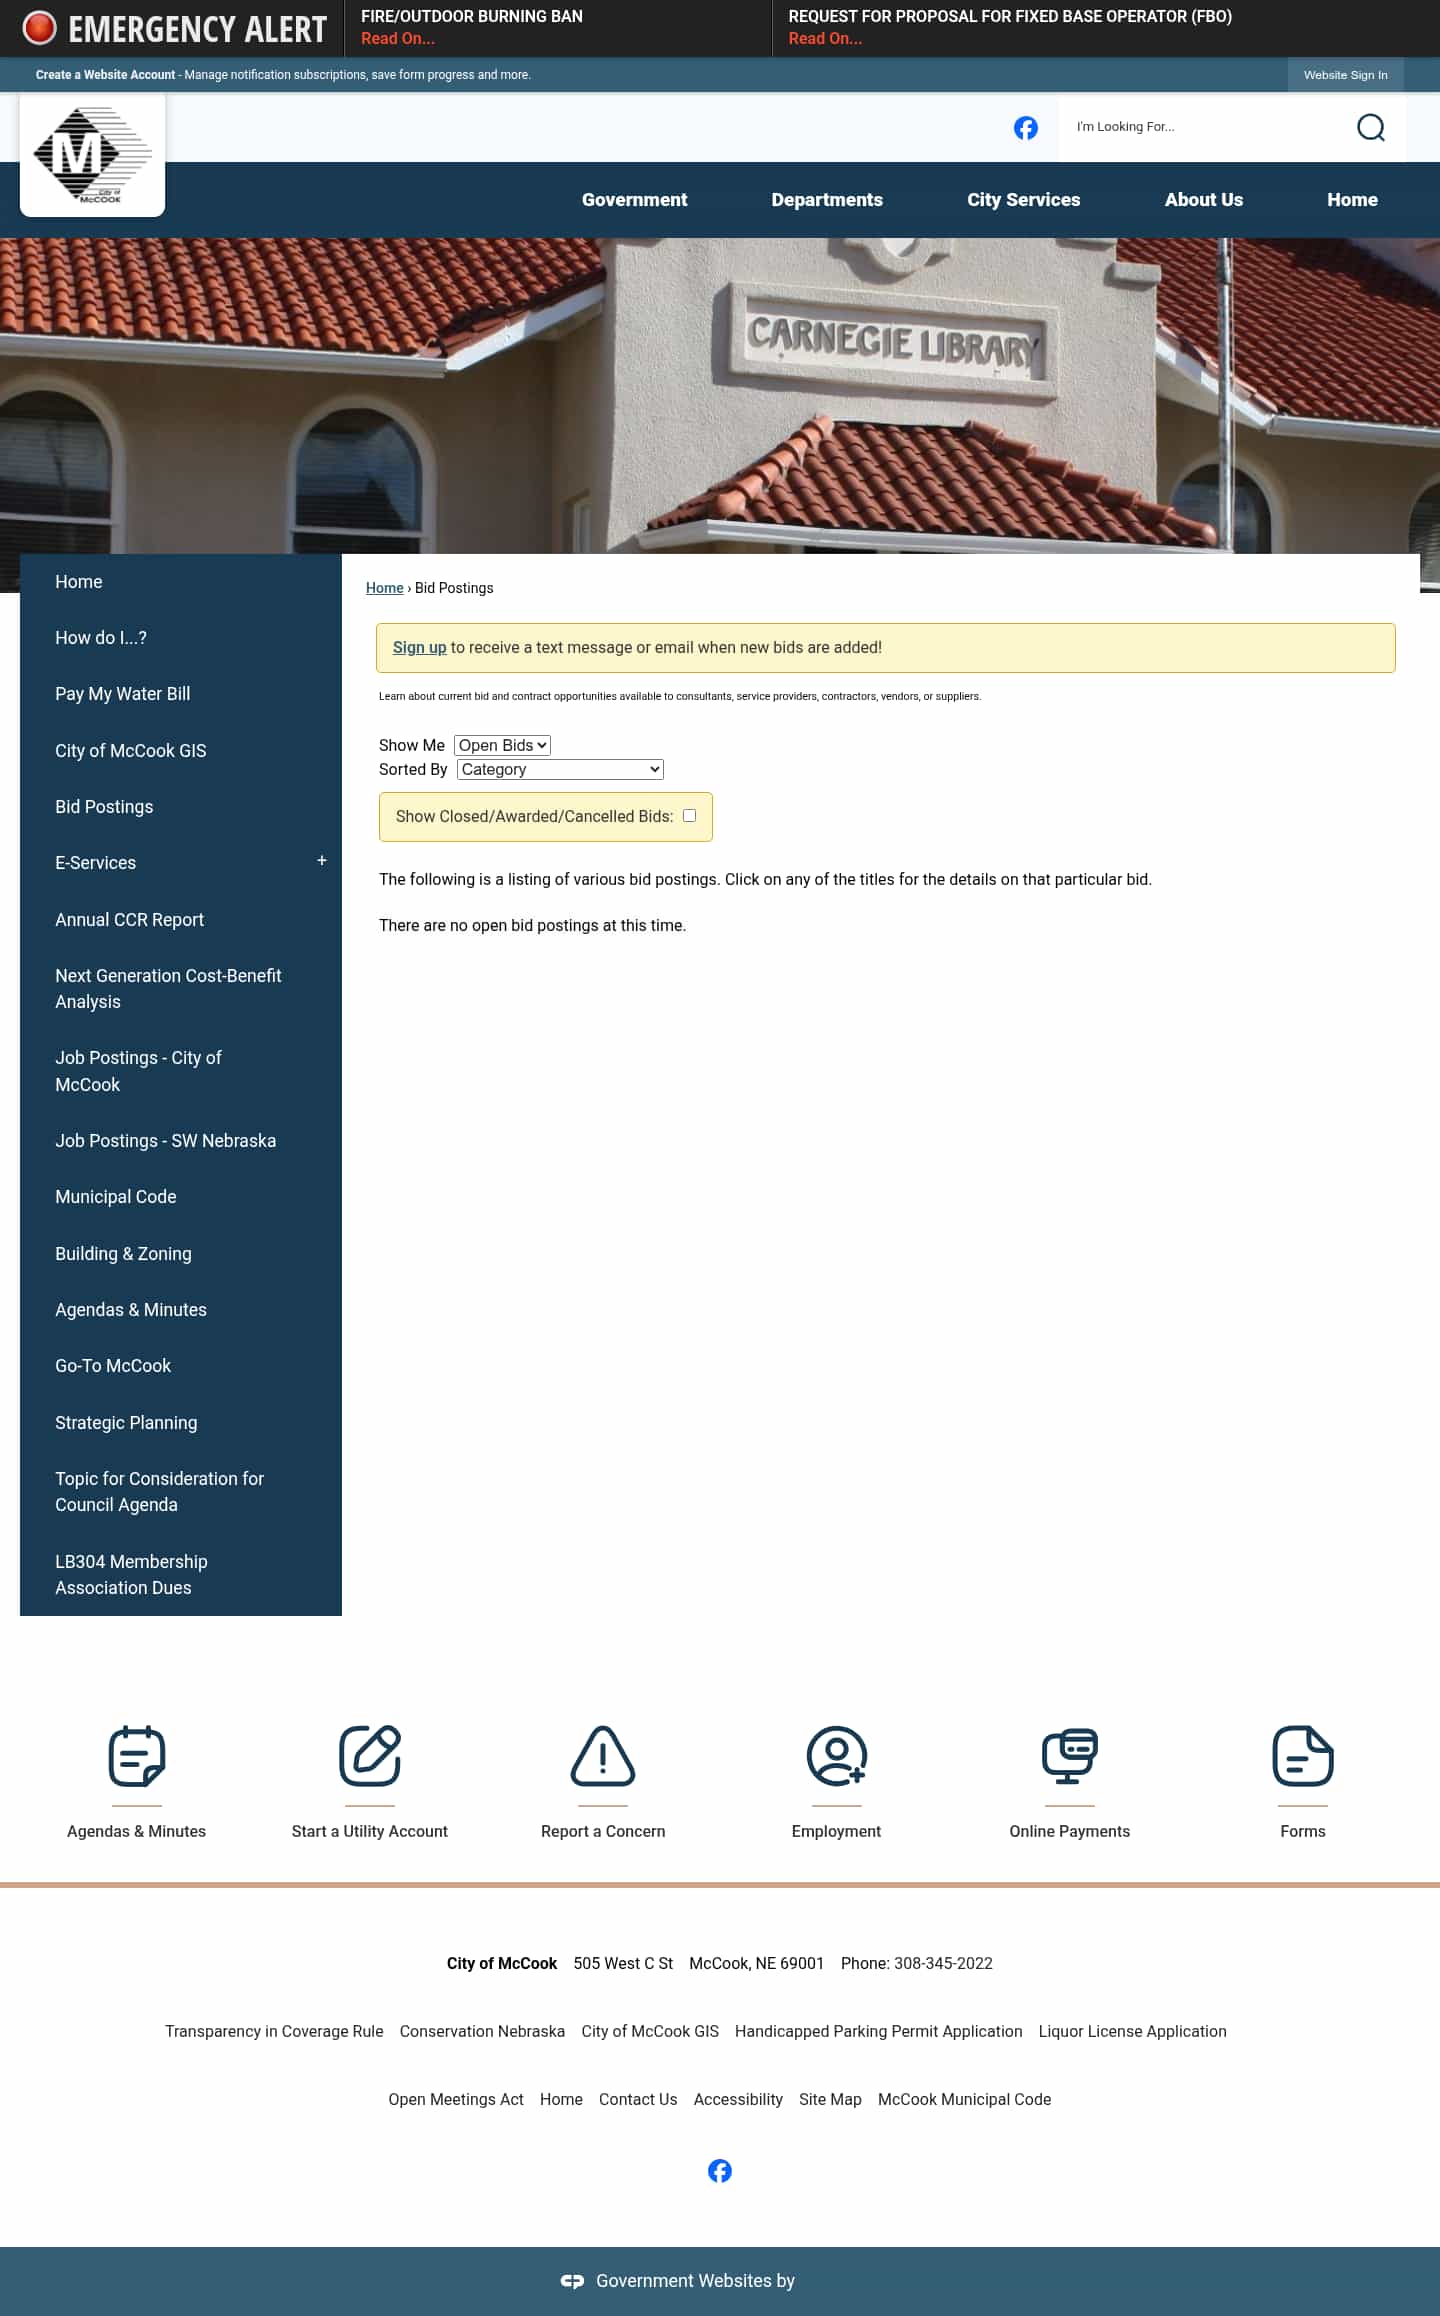Click the Website Sign In button

1345,75
